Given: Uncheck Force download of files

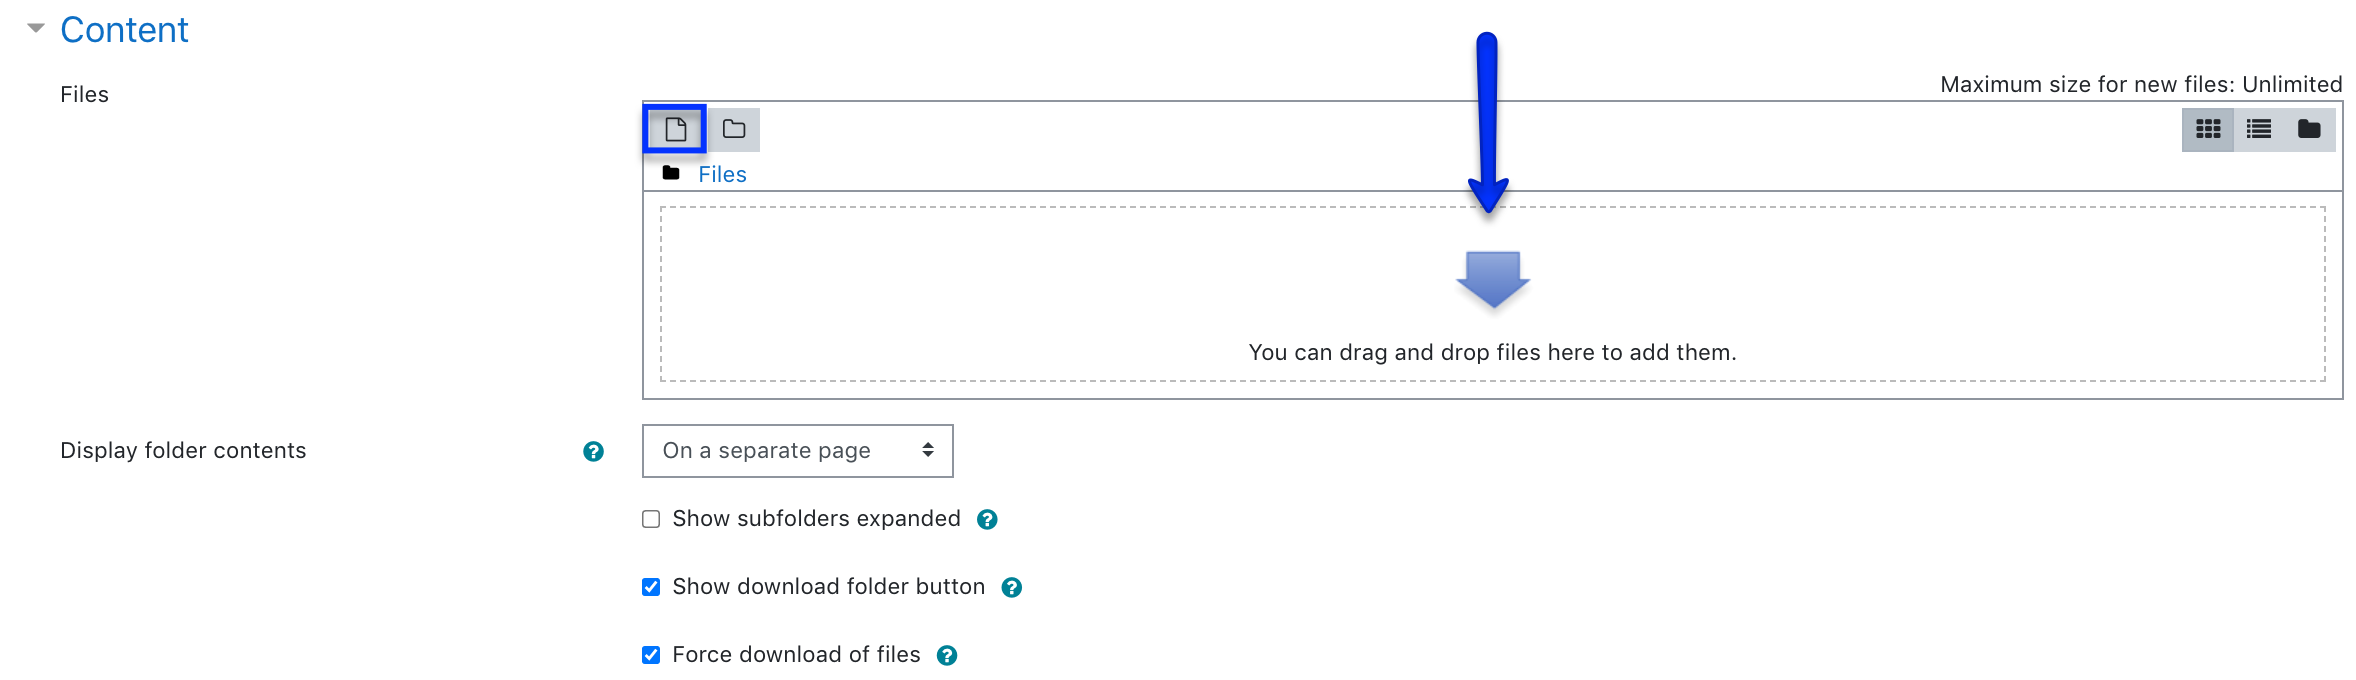Looking at the screenshot, I should pos(651,655).
